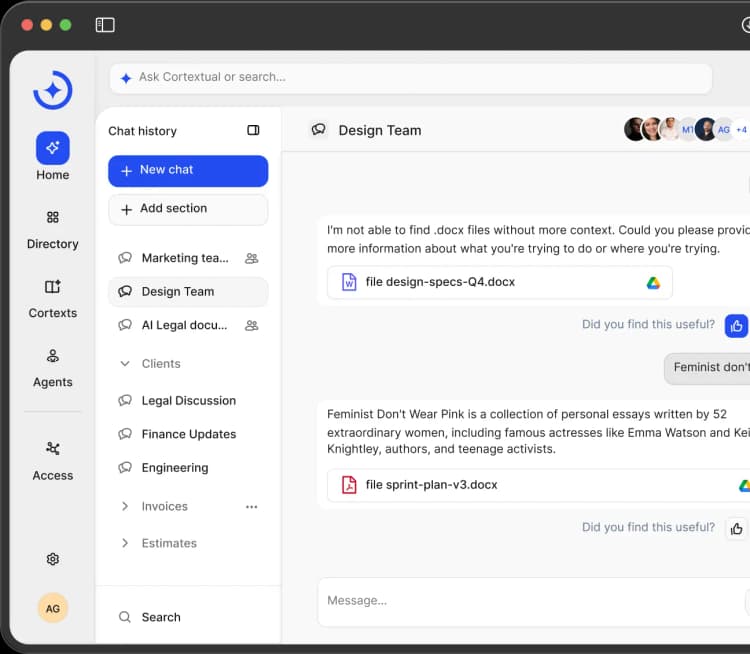Open file design-specs-Q4.docx attachment
750x654 pixels.
tap(500, 282)
